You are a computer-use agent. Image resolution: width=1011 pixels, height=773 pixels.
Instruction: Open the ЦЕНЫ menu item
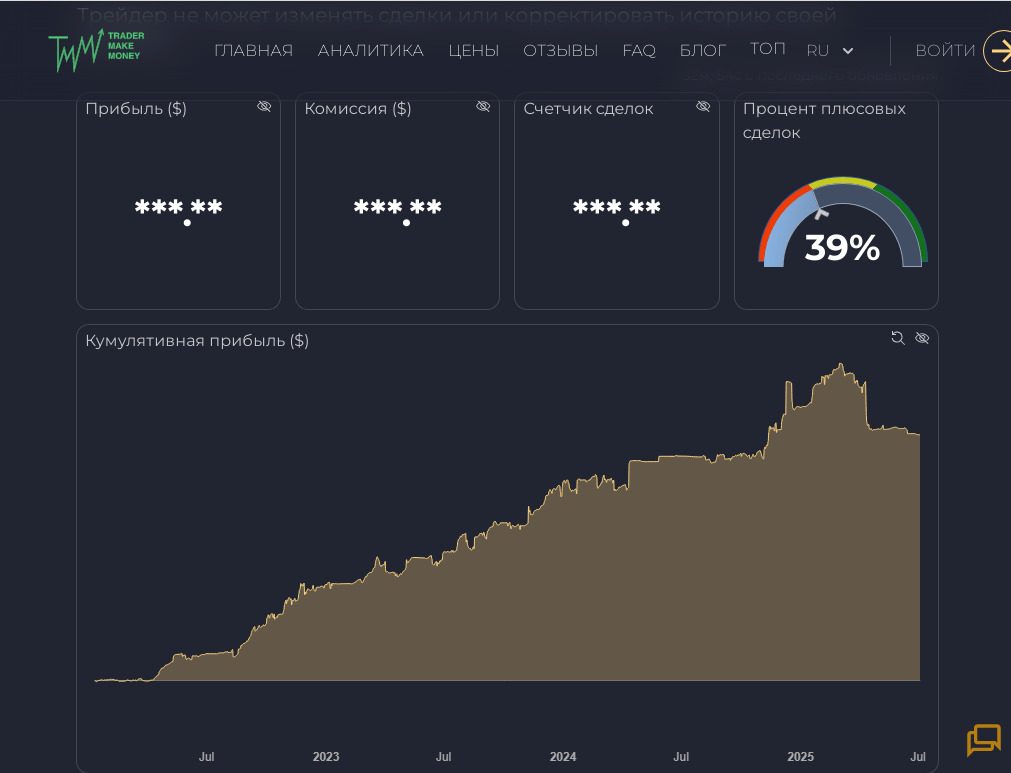pos(473,50)
